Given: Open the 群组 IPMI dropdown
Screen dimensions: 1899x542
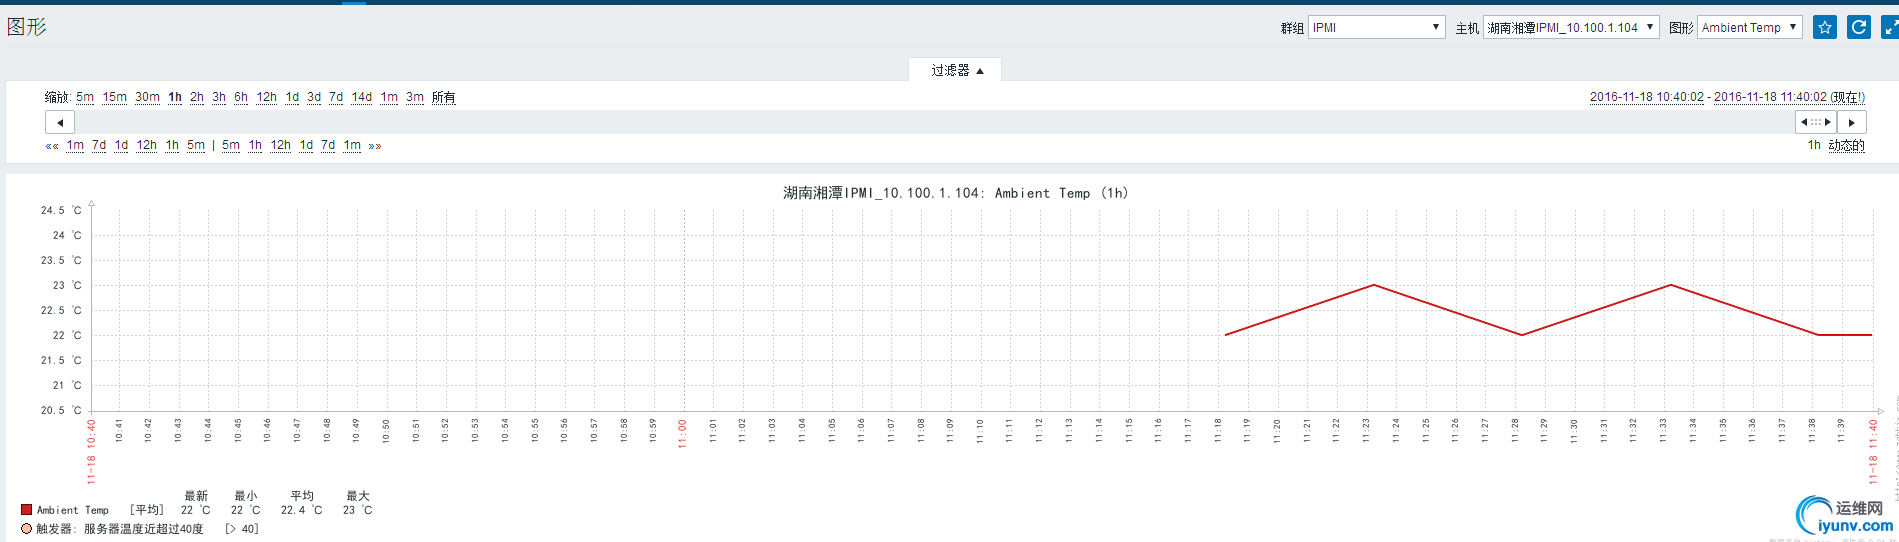Looking at the screenshot, I should (x=1376, y=28).
